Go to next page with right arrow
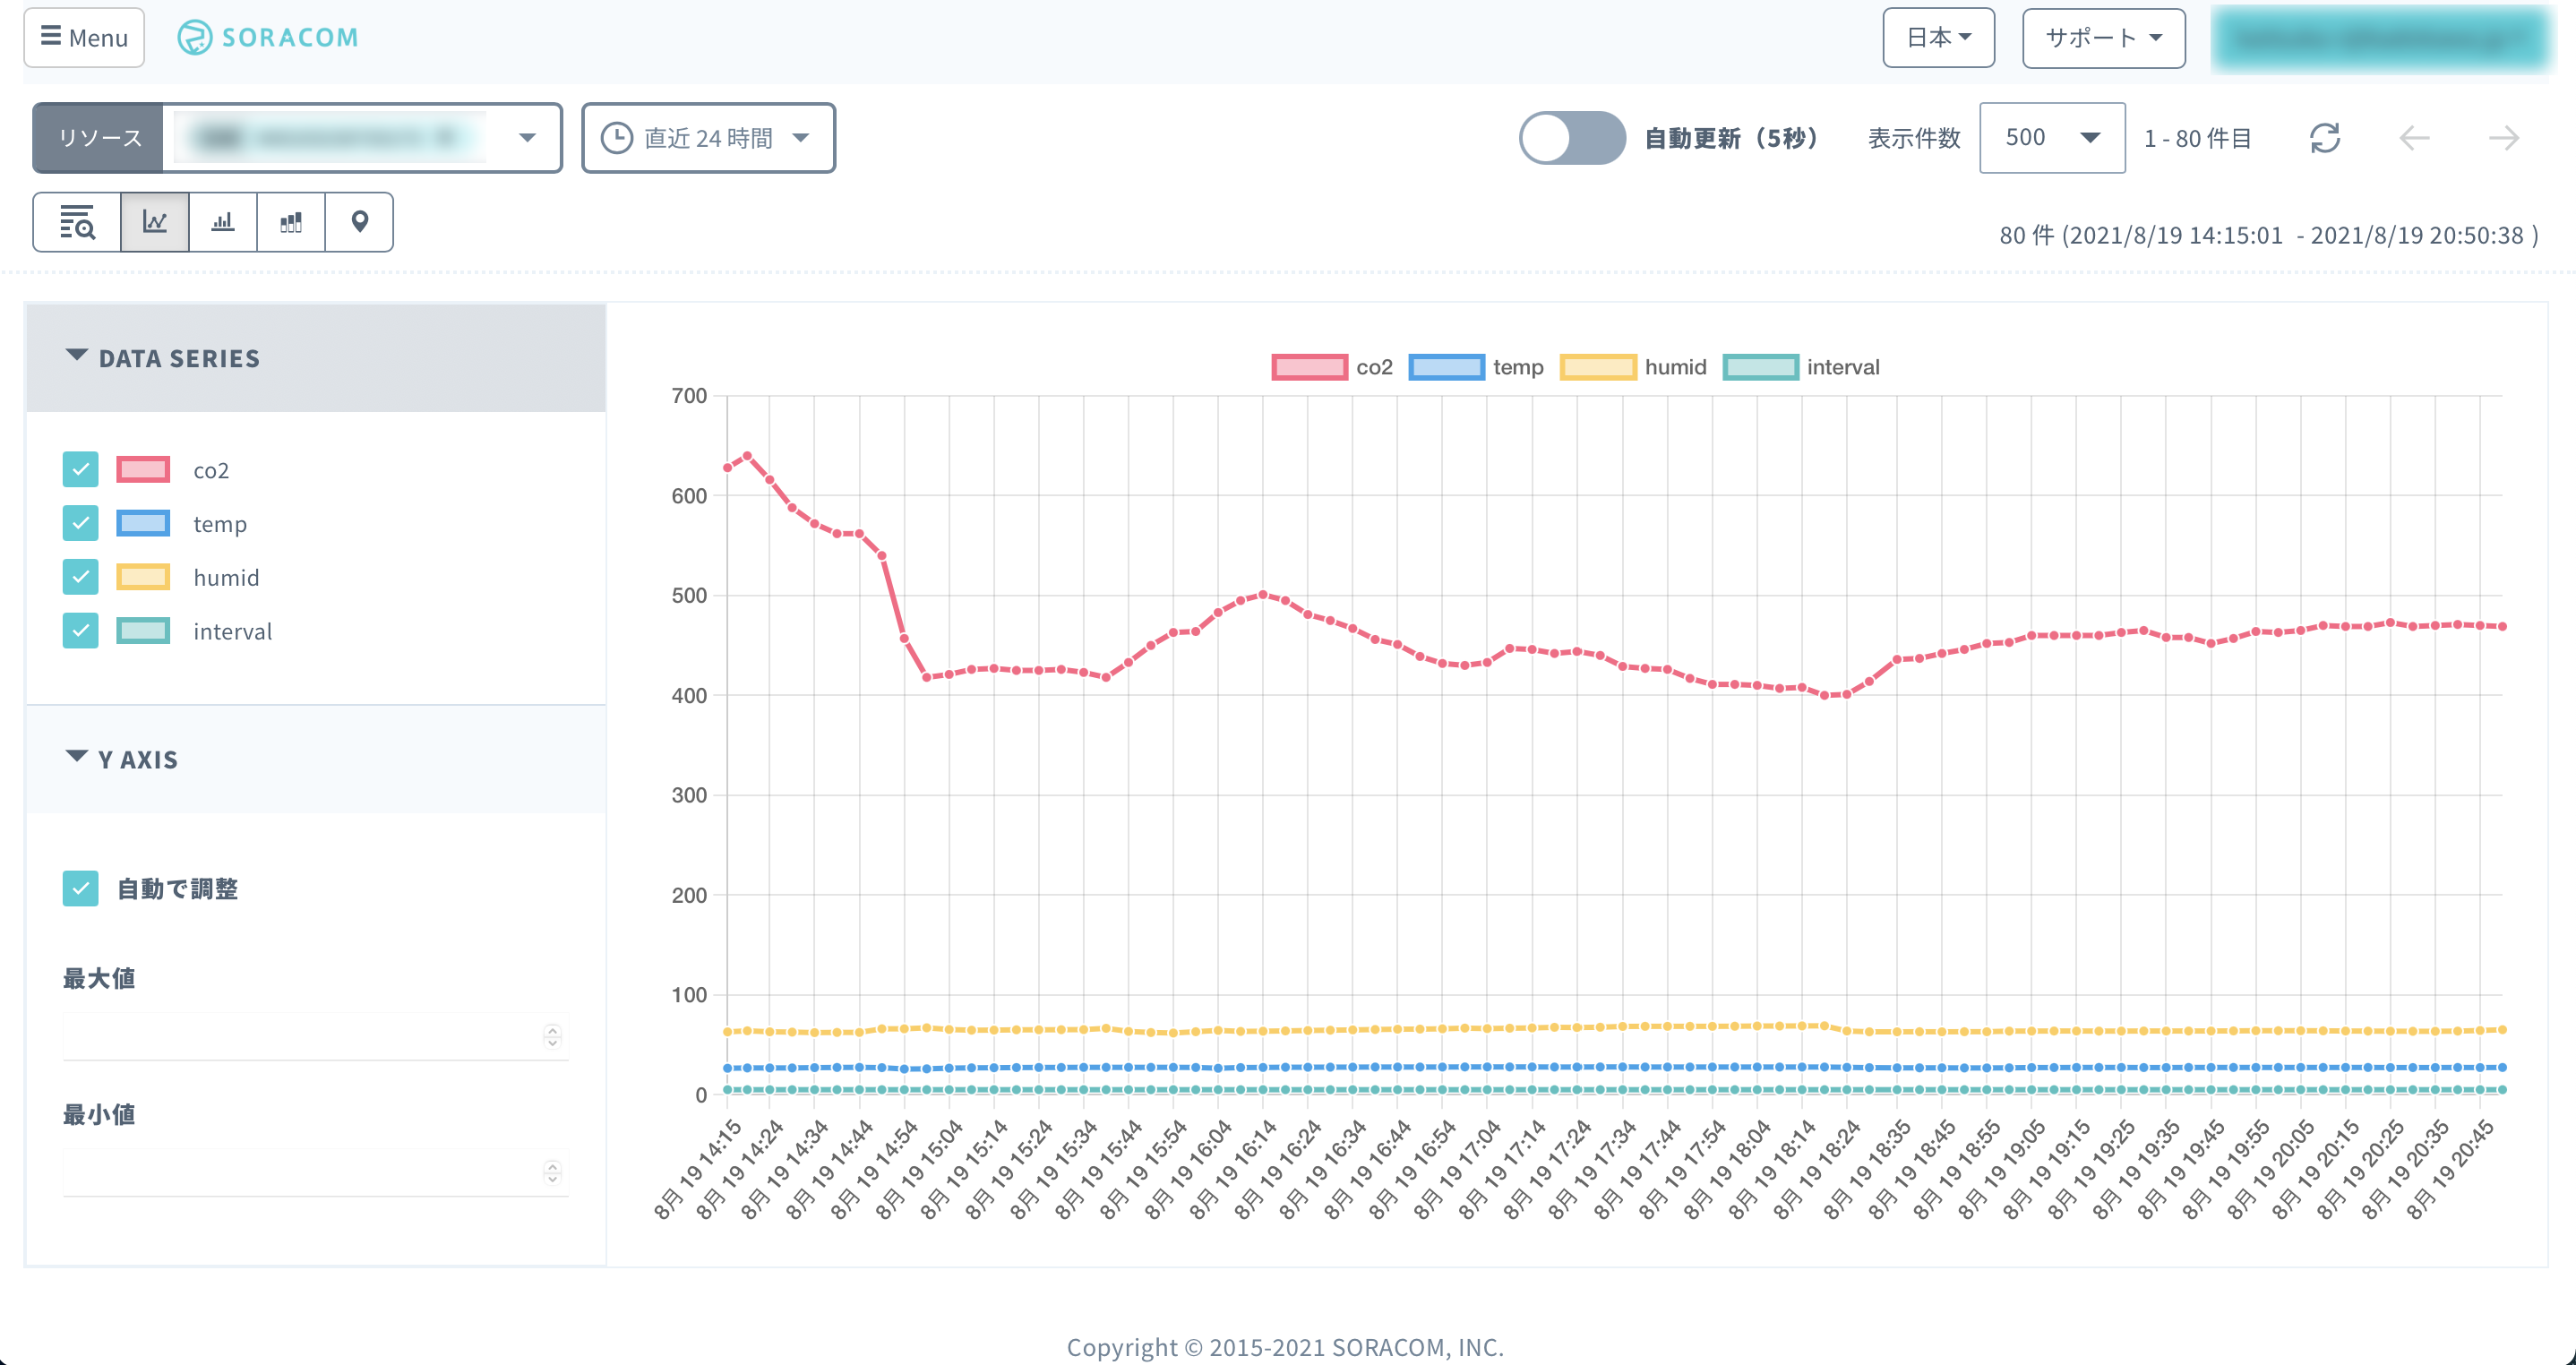The height and width of the screenshot is (1365, 2576). (x=2503, y=138)
